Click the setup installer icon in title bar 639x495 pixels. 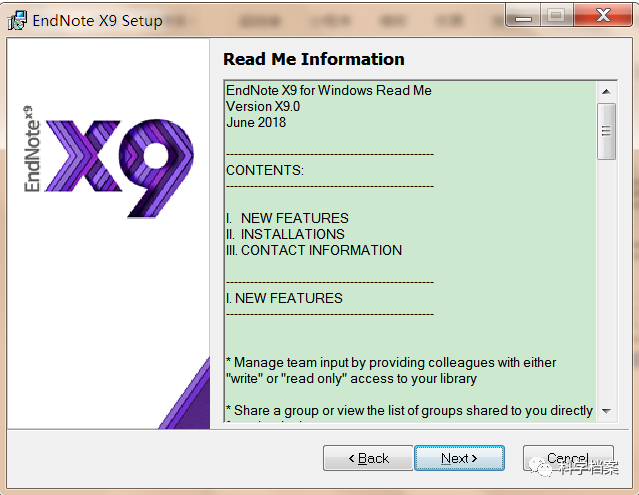18,20
